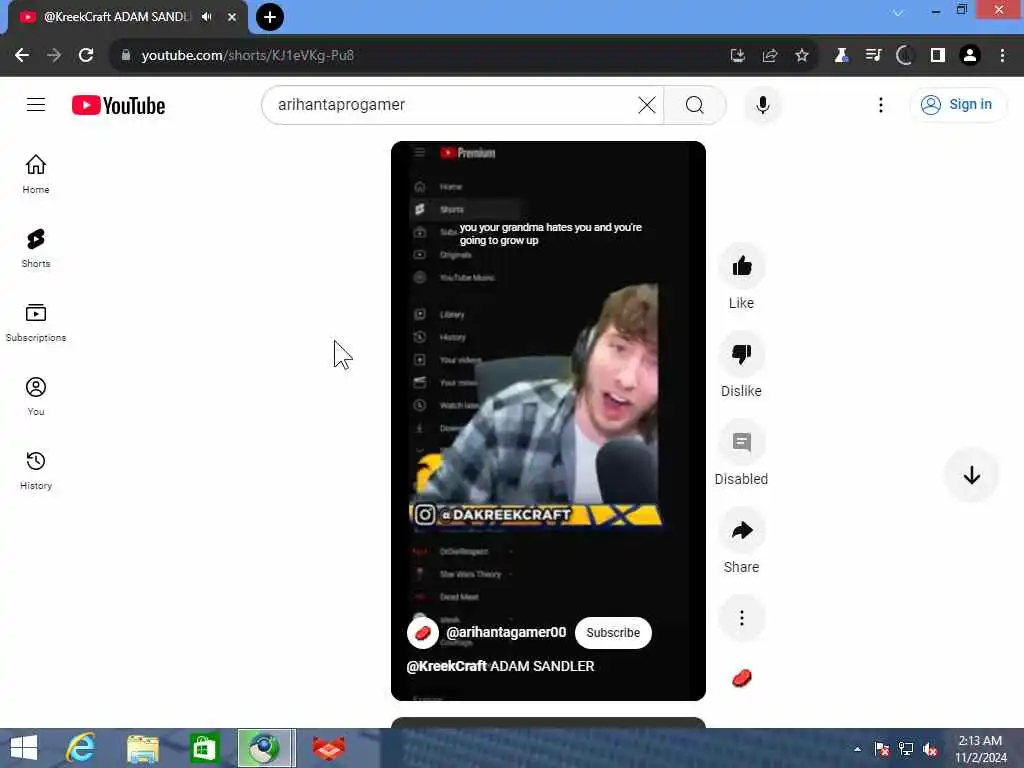This screenshot has height=768, width=1024.
Task: Click the Sign in button
Action: [x=957, y=104]
